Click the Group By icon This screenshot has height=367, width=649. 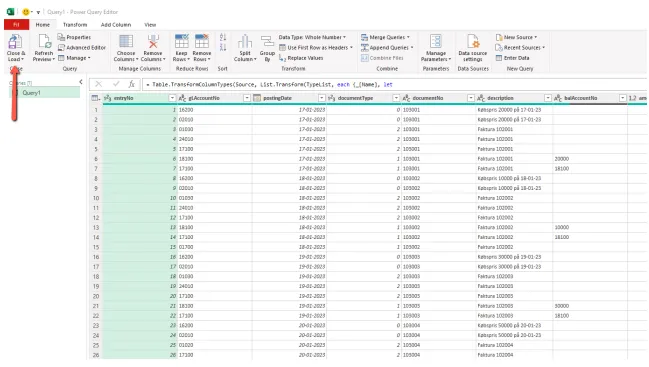click(x=267, y=41)
